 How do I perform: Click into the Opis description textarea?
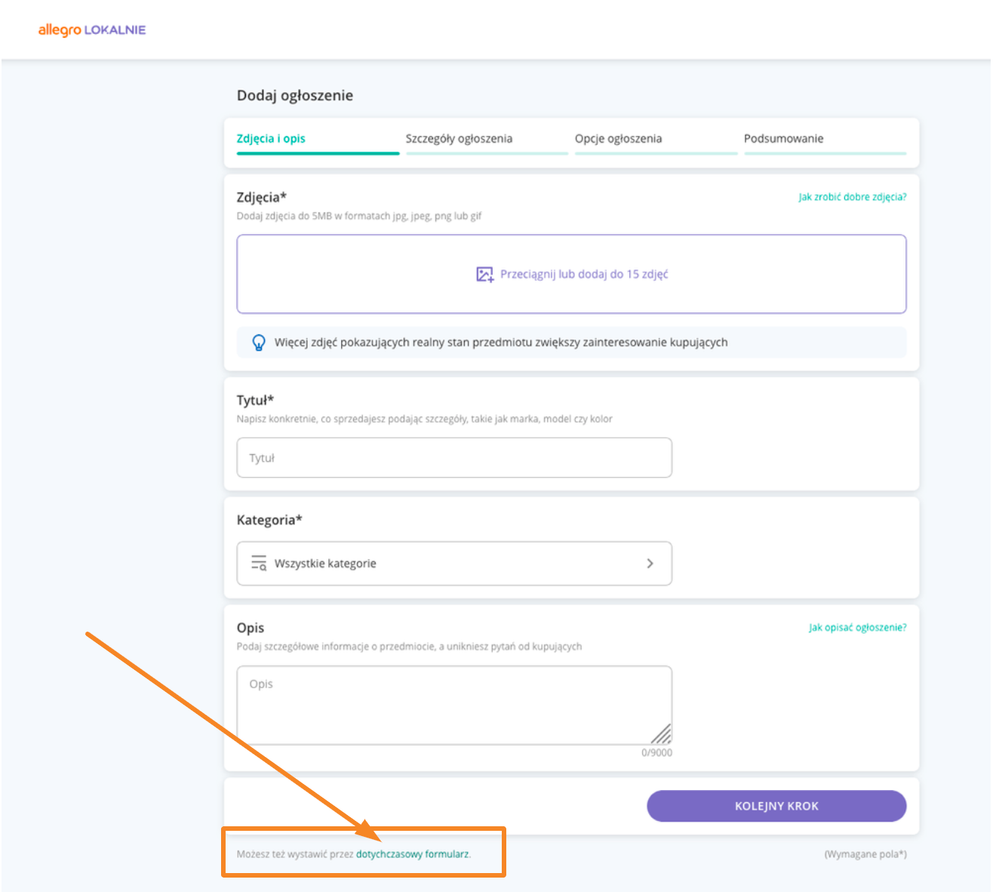[x=454, y=705]
